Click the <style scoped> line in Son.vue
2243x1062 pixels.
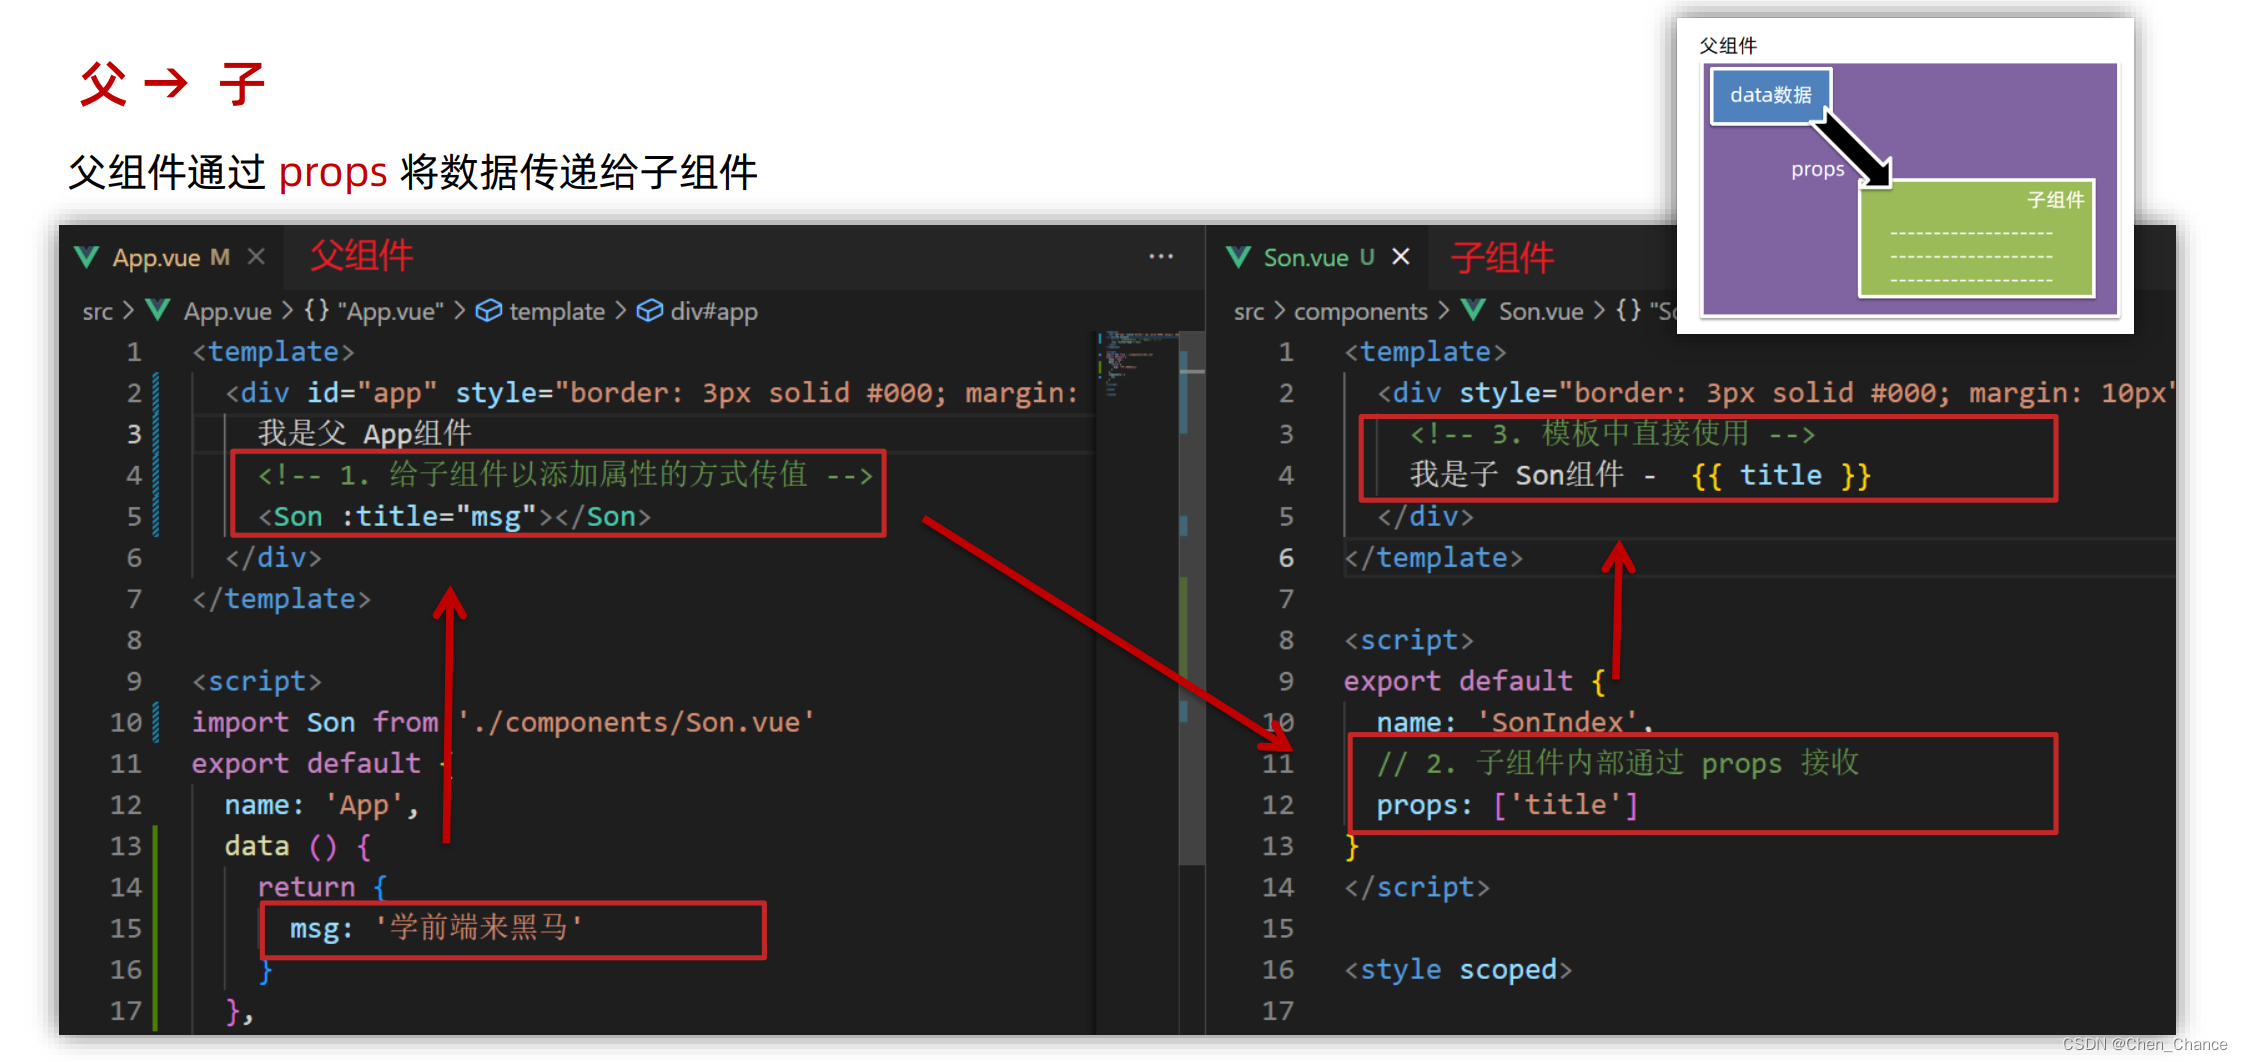(1457, 970)
